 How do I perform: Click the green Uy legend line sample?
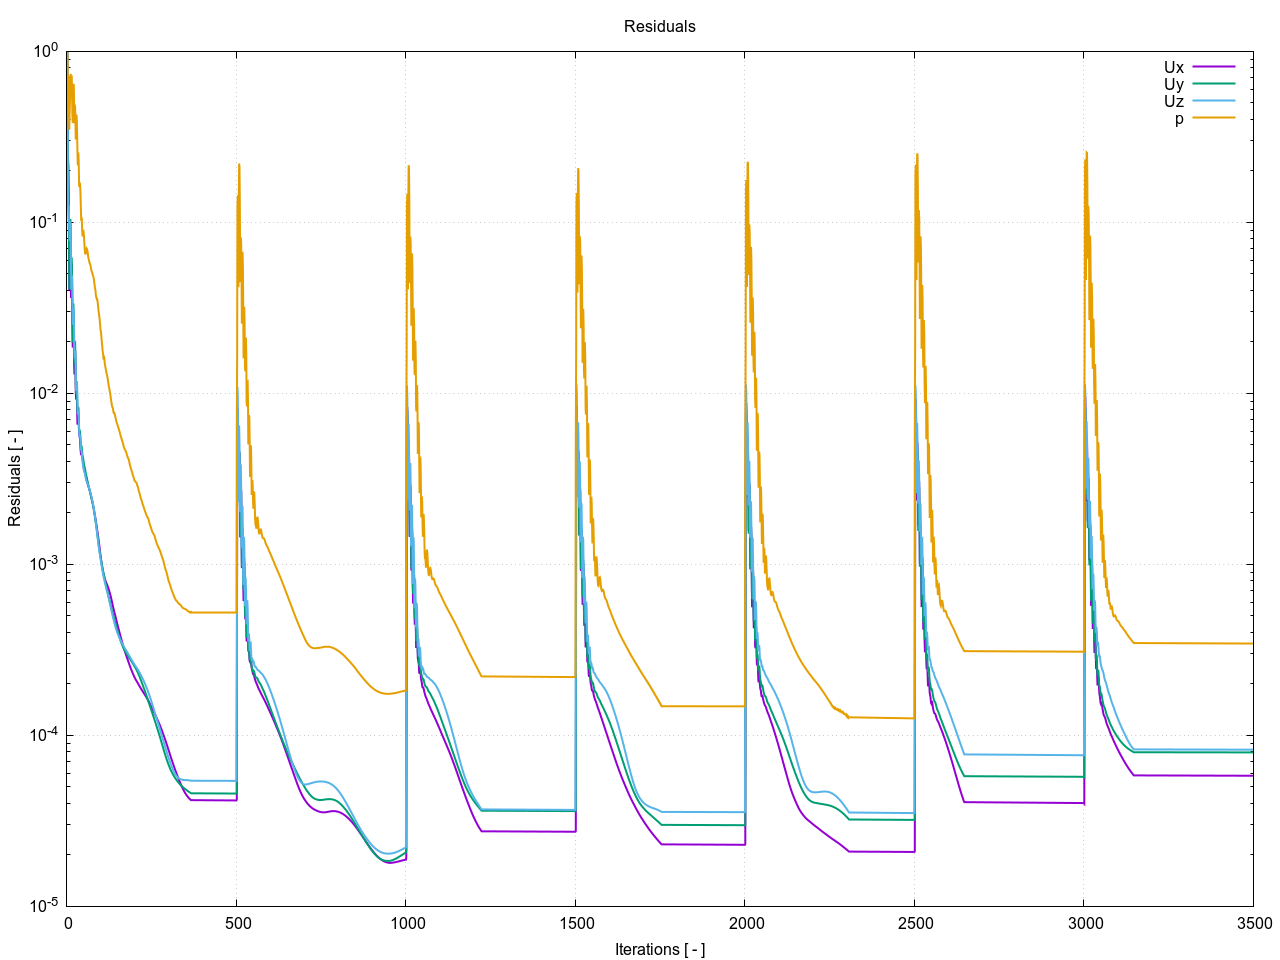click(1213, 84)
